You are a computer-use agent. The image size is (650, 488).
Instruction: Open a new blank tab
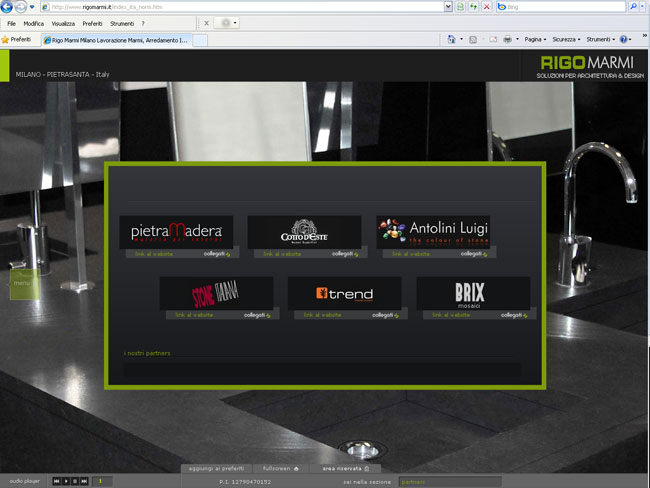(200, 40)
